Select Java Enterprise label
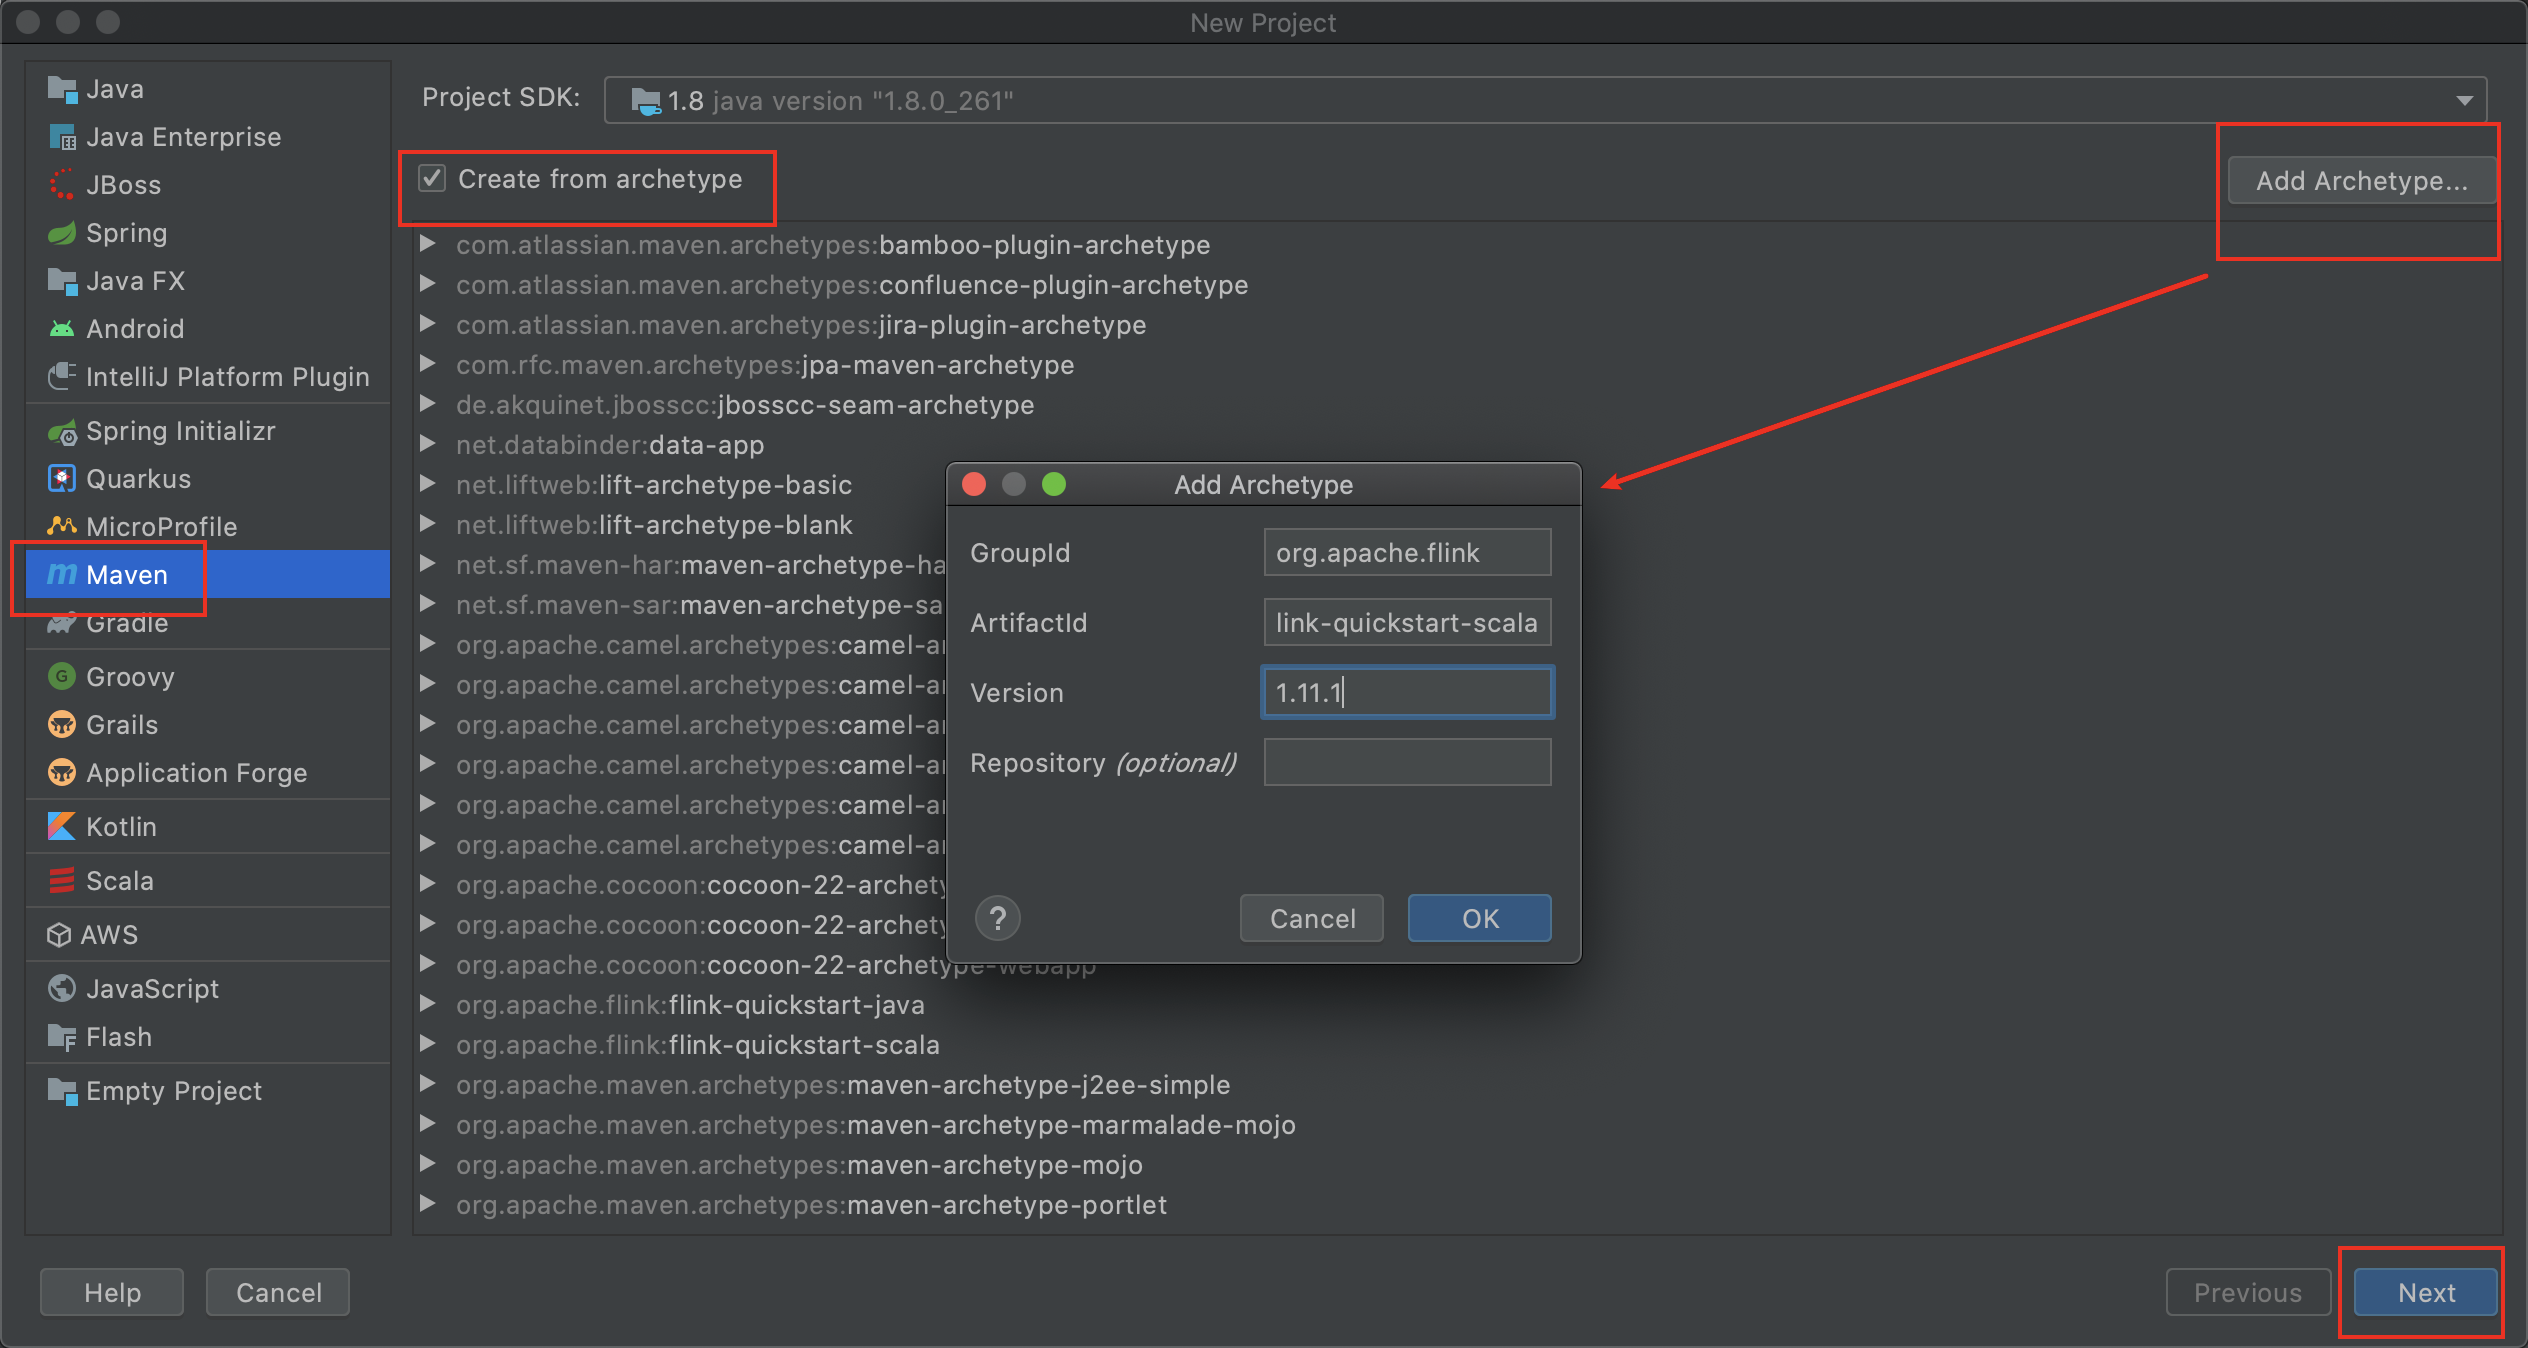This screenshot has height=1348, width=2528. click(x=184, y=138)
